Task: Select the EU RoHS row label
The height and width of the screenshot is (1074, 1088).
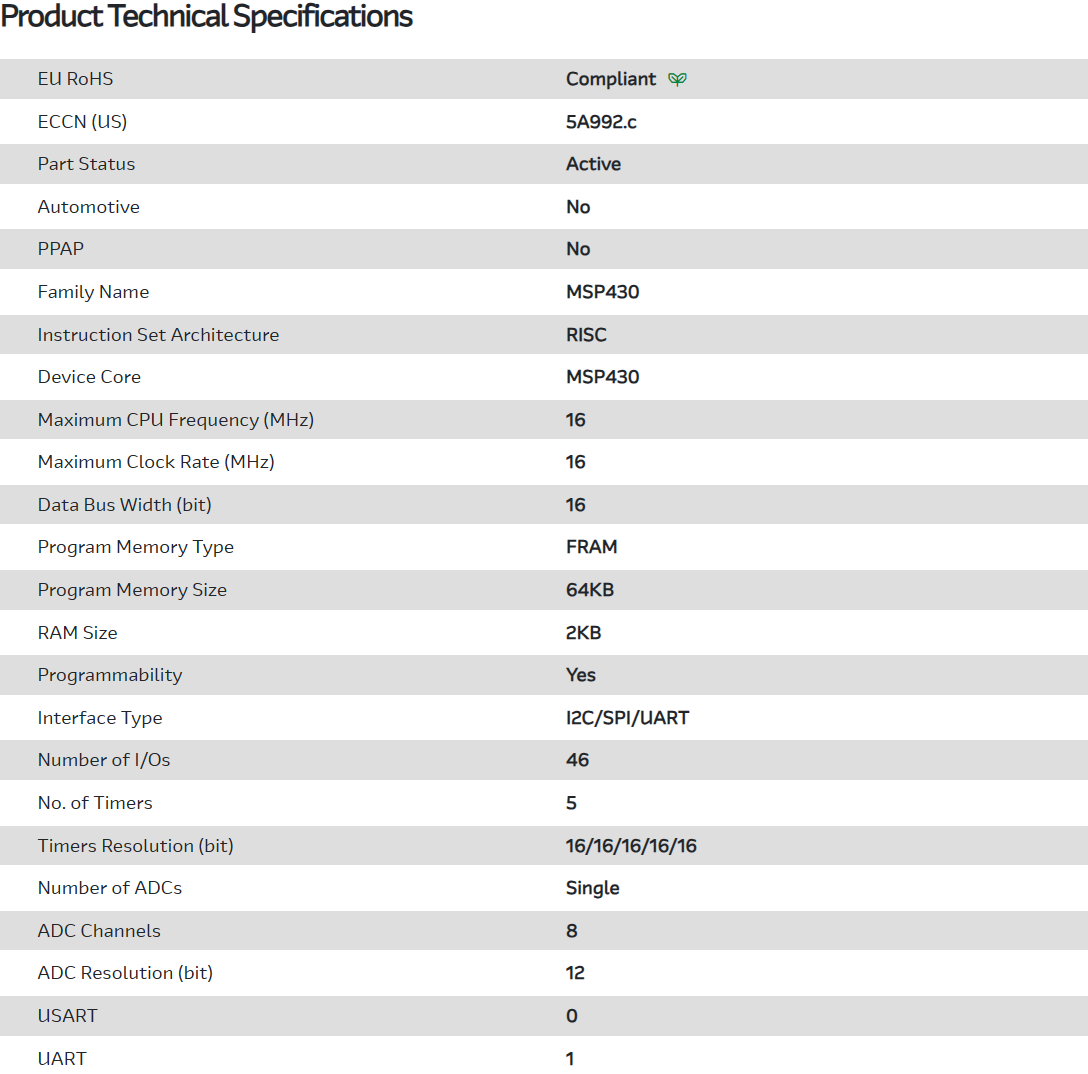Action: pyautogui.click(x=75, y=79)
